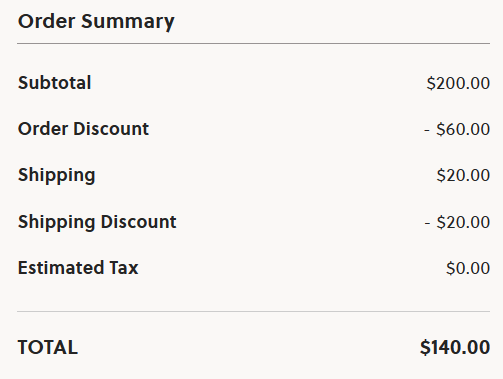The width and height of the screenshot is (503, 379).
Task: Click the Order Summary heading
Action: 96,22
